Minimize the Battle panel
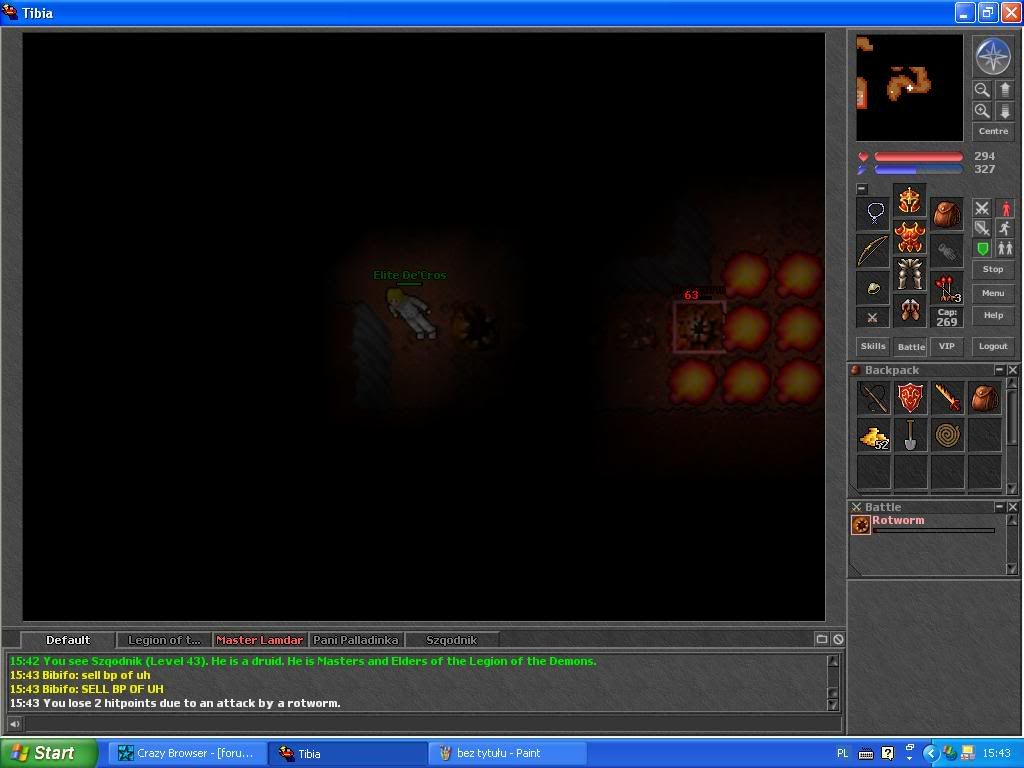 (x=999, y=507)
